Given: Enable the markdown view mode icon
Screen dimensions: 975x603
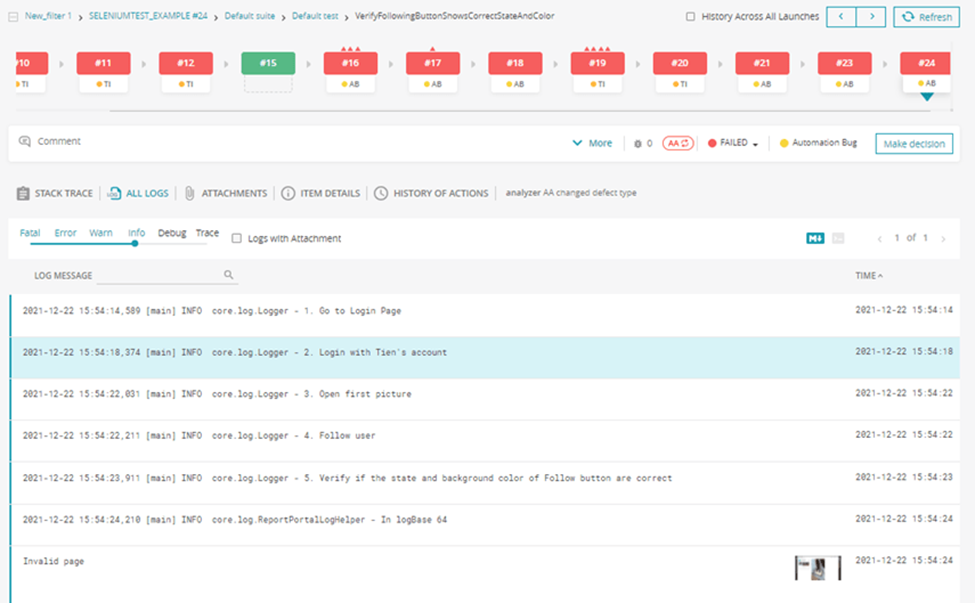Looking at the screenshot, I should (815, 238).
